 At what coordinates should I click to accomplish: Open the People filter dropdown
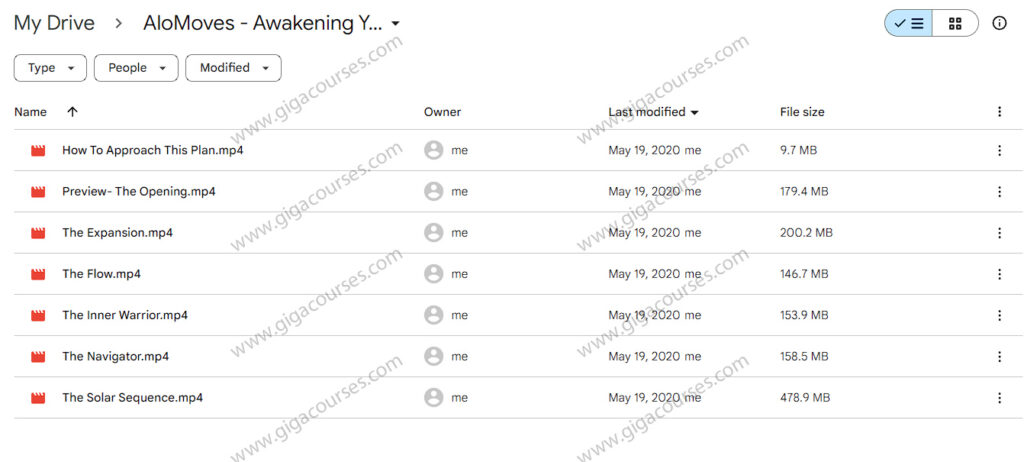pyautogui.click(x=136, y=68)
